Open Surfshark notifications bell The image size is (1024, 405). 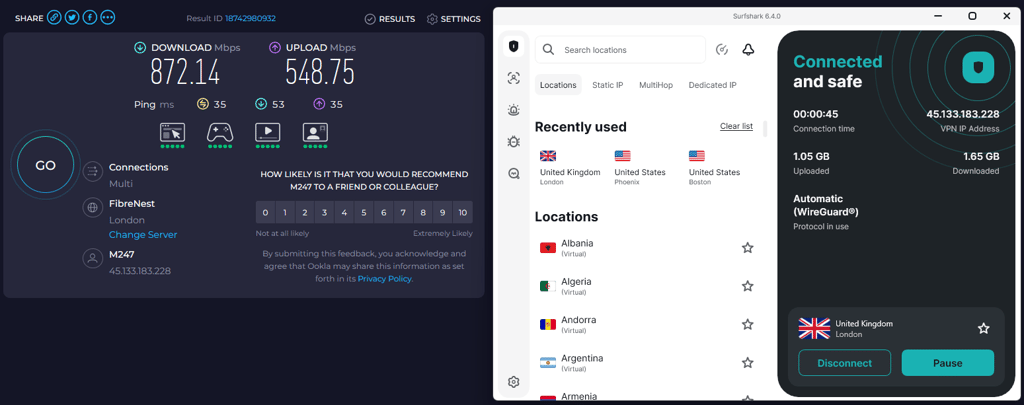pyautogui.click(x=748, y=50)
